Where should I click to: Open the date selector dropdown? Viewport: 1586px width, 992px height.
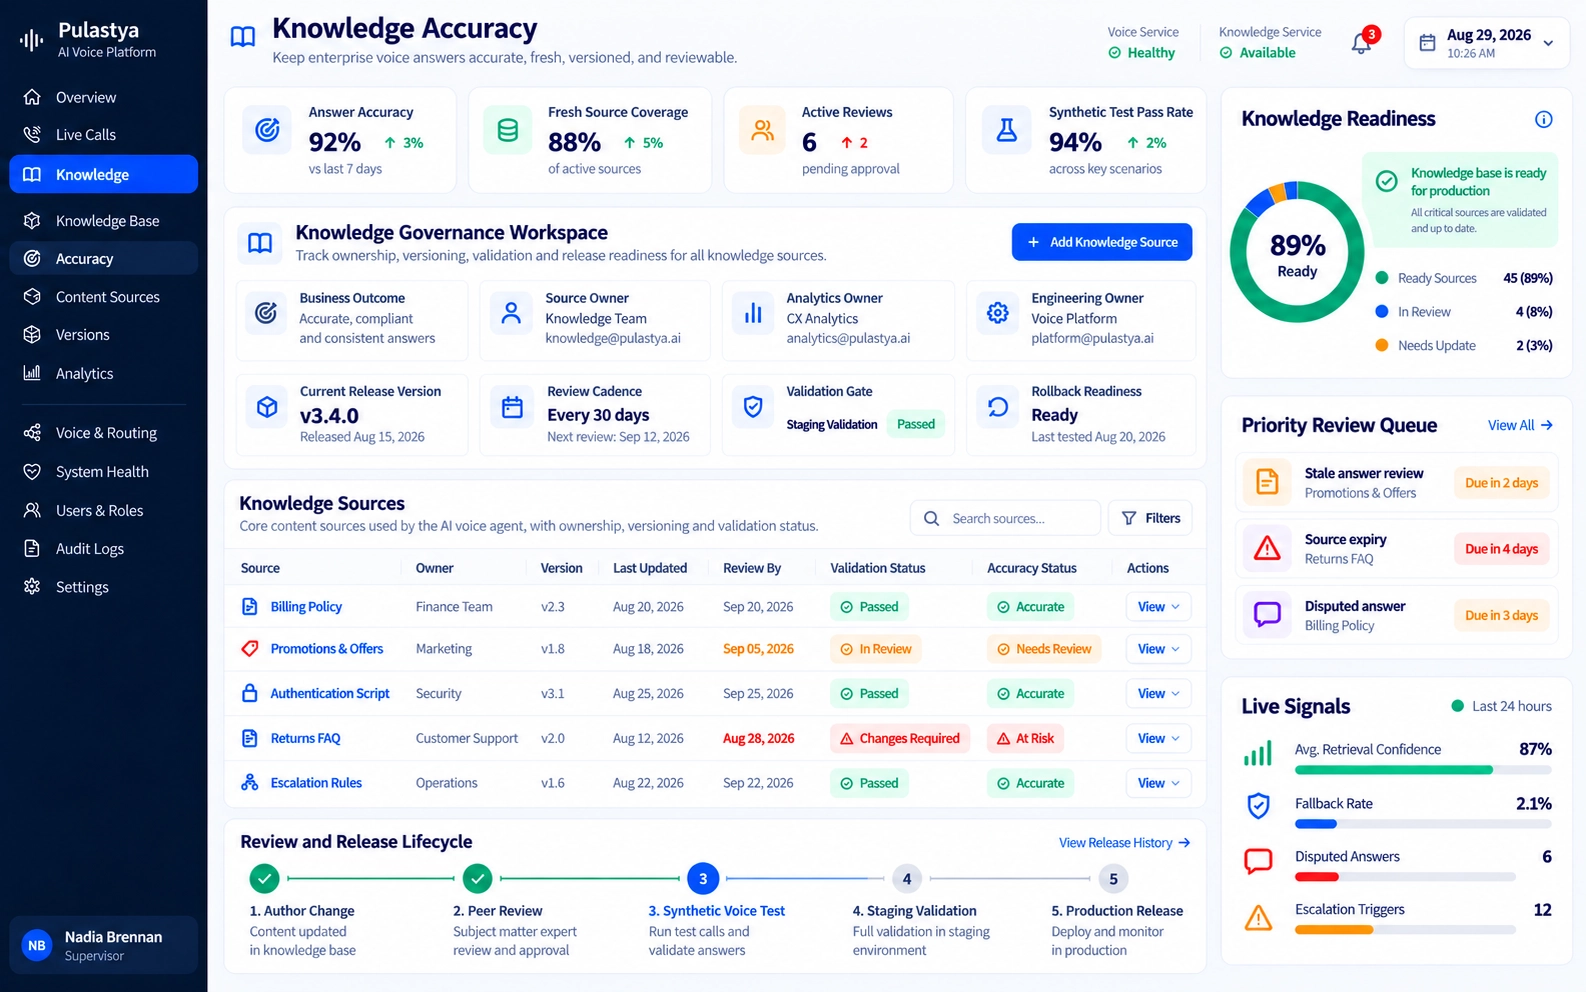1487,43
